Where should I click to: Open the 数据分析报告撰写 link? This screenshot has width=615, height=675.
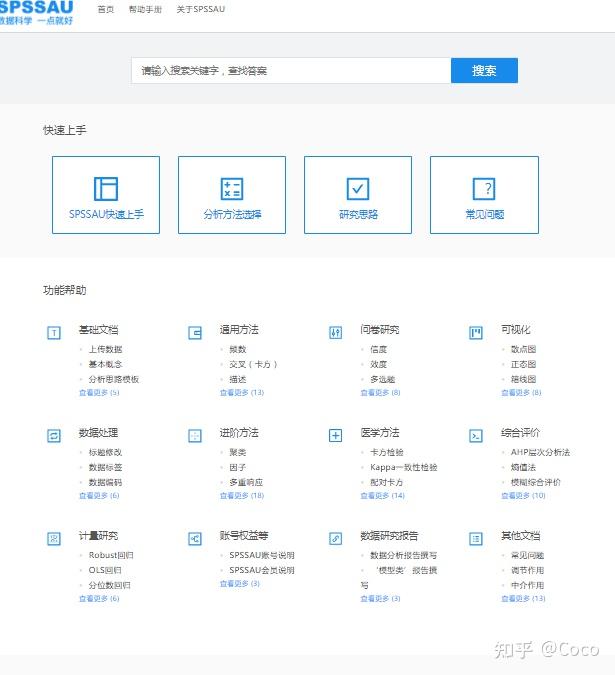pos(404,555)
